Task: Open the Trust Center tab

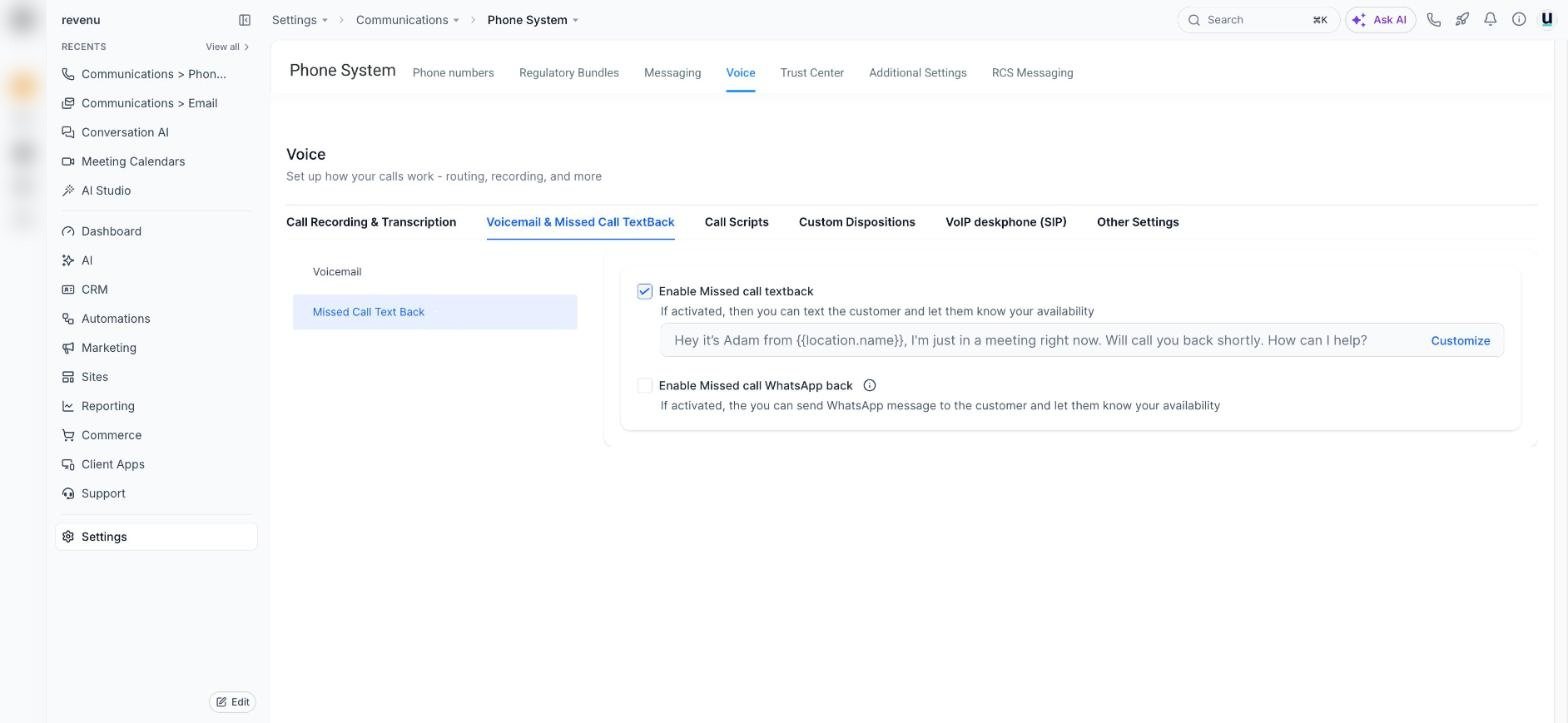Action: click(812, 73)
